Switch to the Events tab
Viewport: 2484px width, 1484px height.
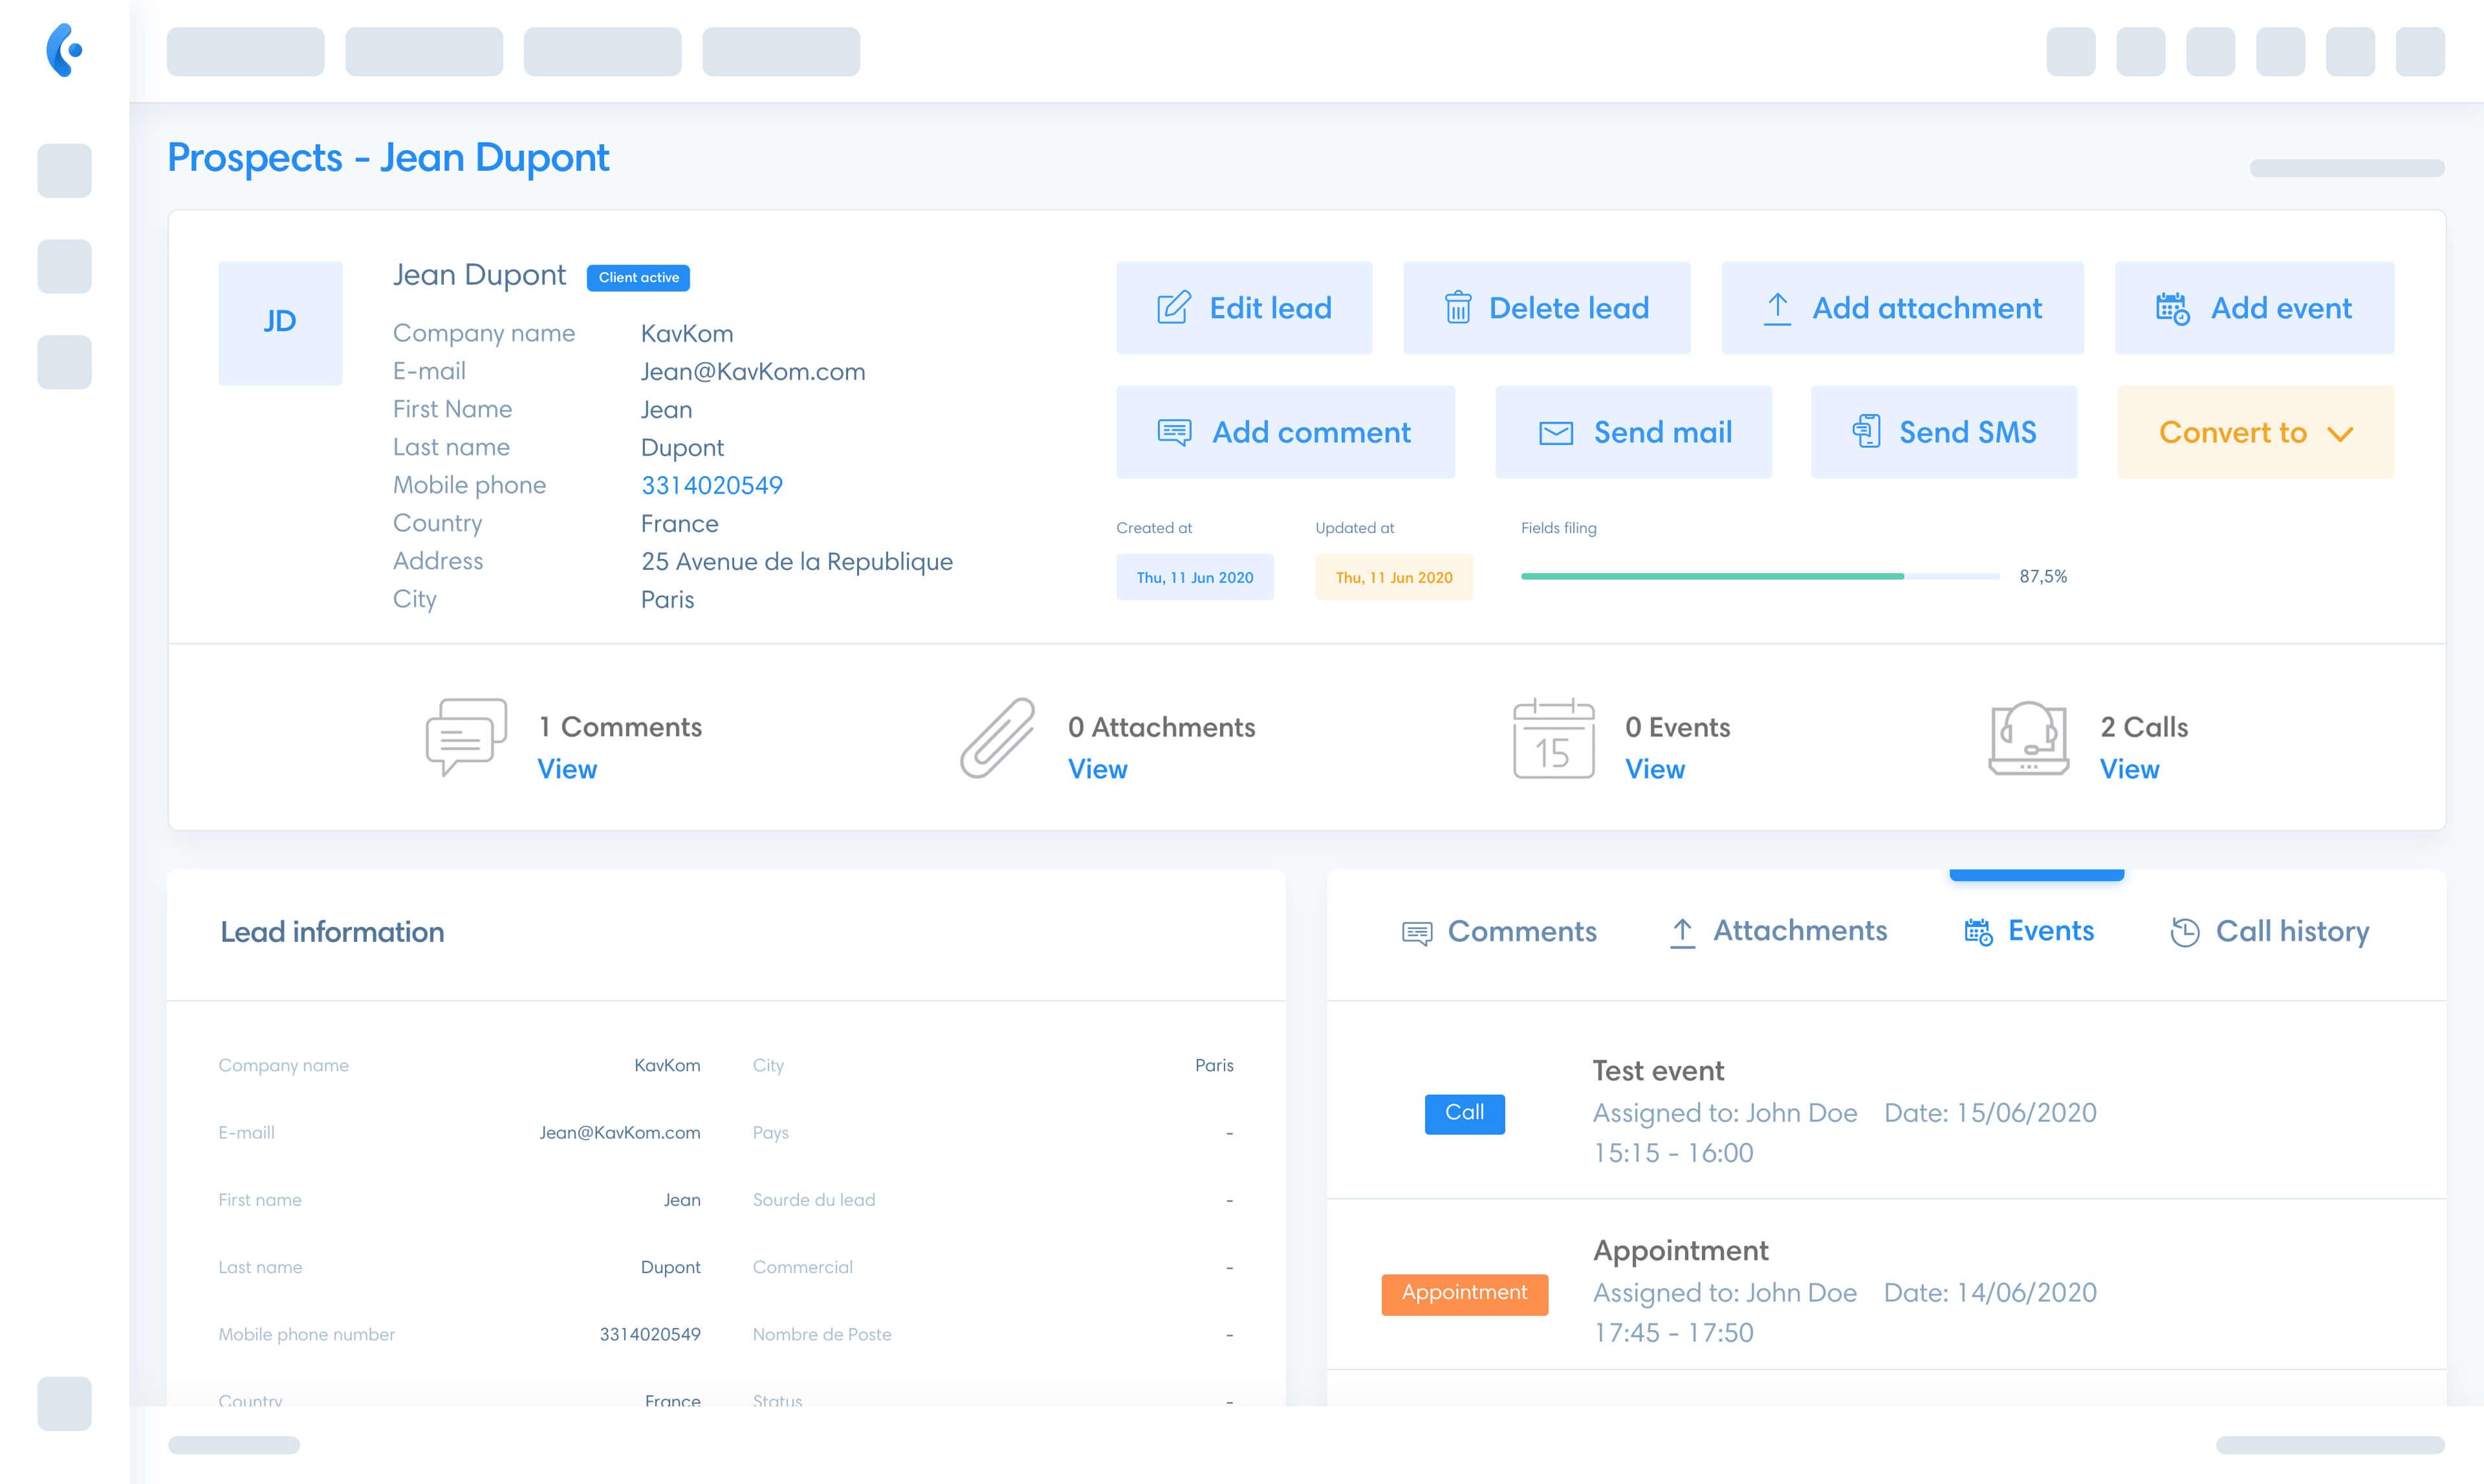[x=2032, y=931]
